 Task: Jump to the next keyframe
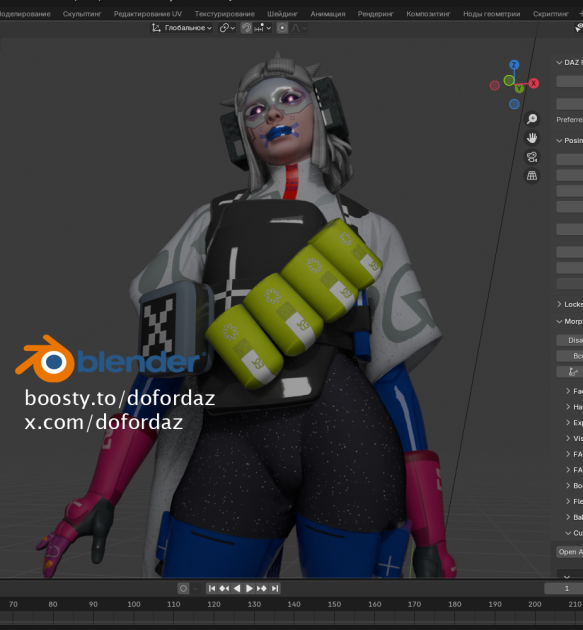262,588
